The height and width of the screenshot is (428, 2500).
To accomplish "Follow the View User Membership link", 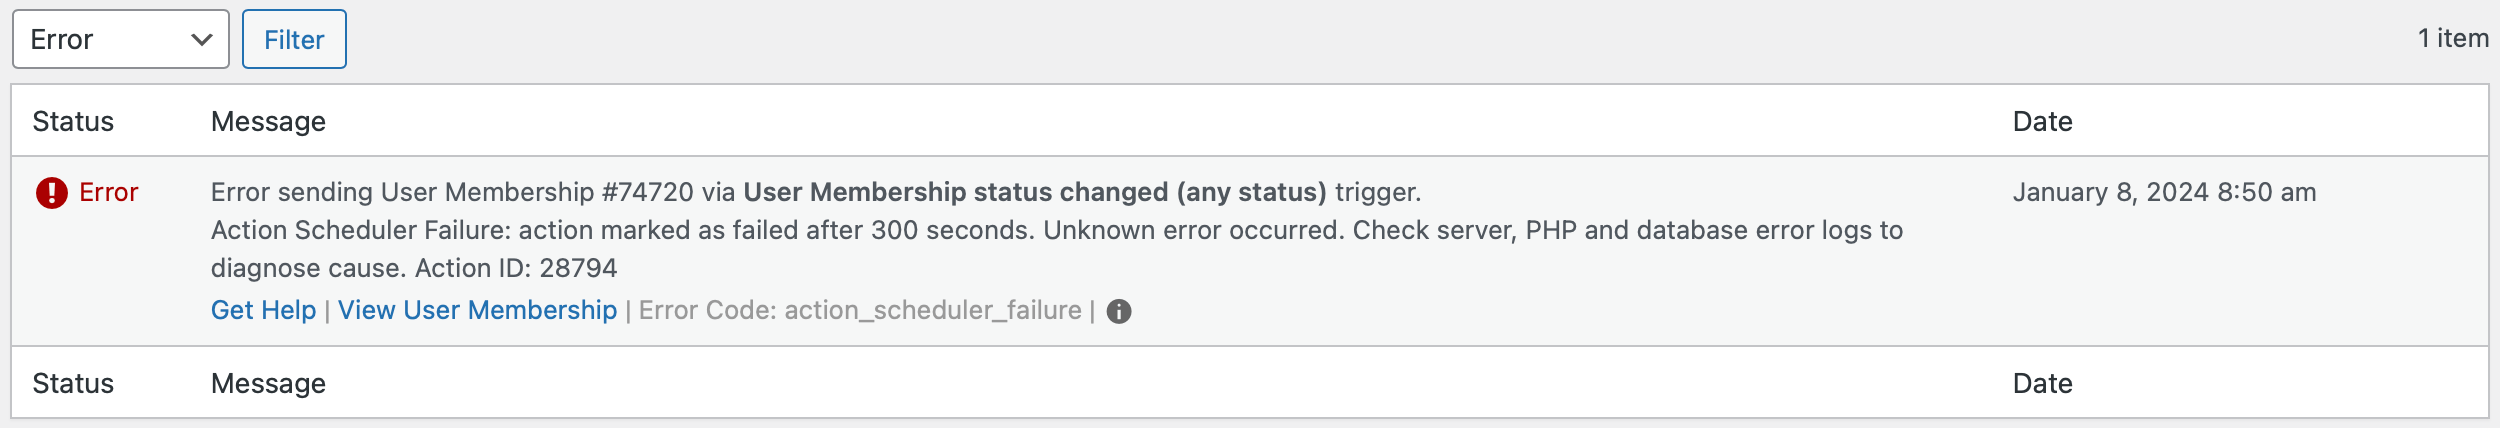I will (x=477, y=310).
